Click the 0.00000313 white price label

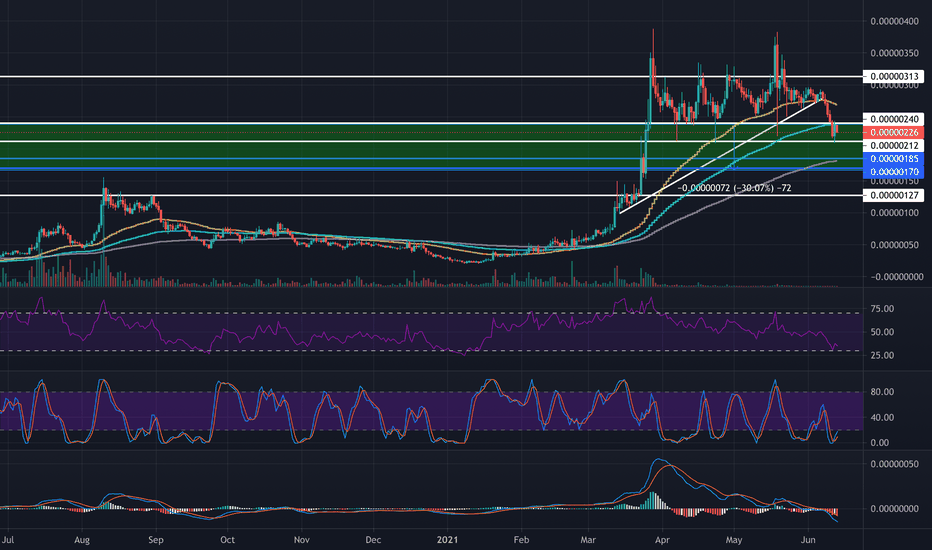[893, 76]
